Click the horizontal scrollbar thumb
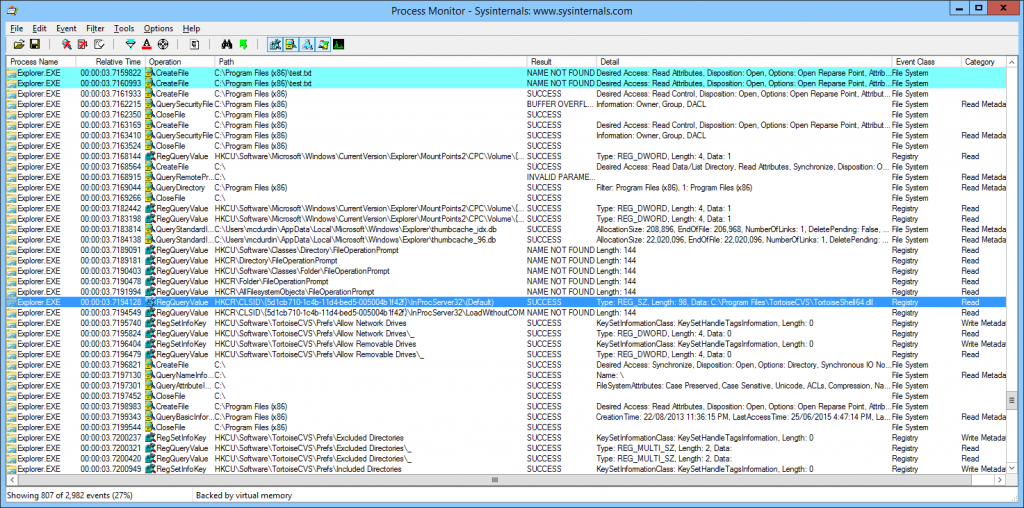The image size is (1024, 508). coord(494,479)
